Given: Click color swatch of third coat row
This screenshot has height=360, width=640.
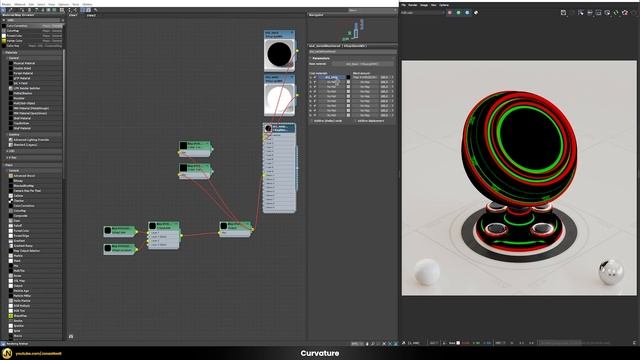Looking at the screenshot, I should 348,87.
